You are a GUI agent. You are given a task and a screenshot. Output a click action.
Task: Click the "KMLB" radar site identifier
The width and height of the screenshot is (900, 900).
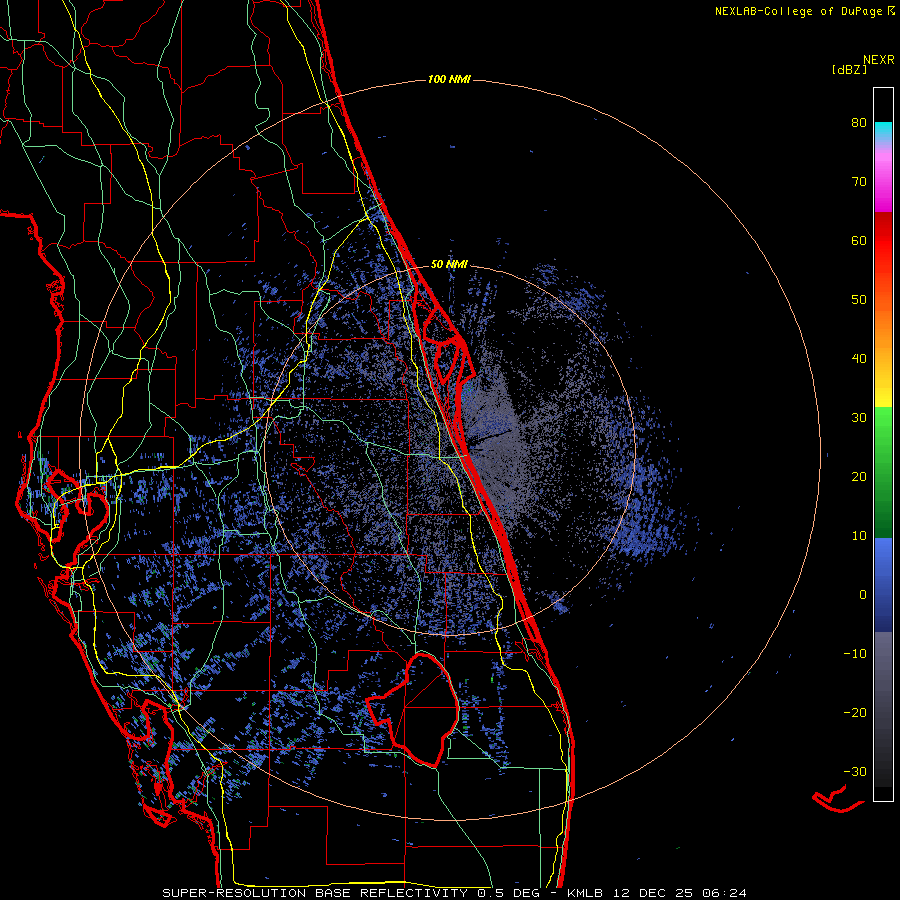585,893
